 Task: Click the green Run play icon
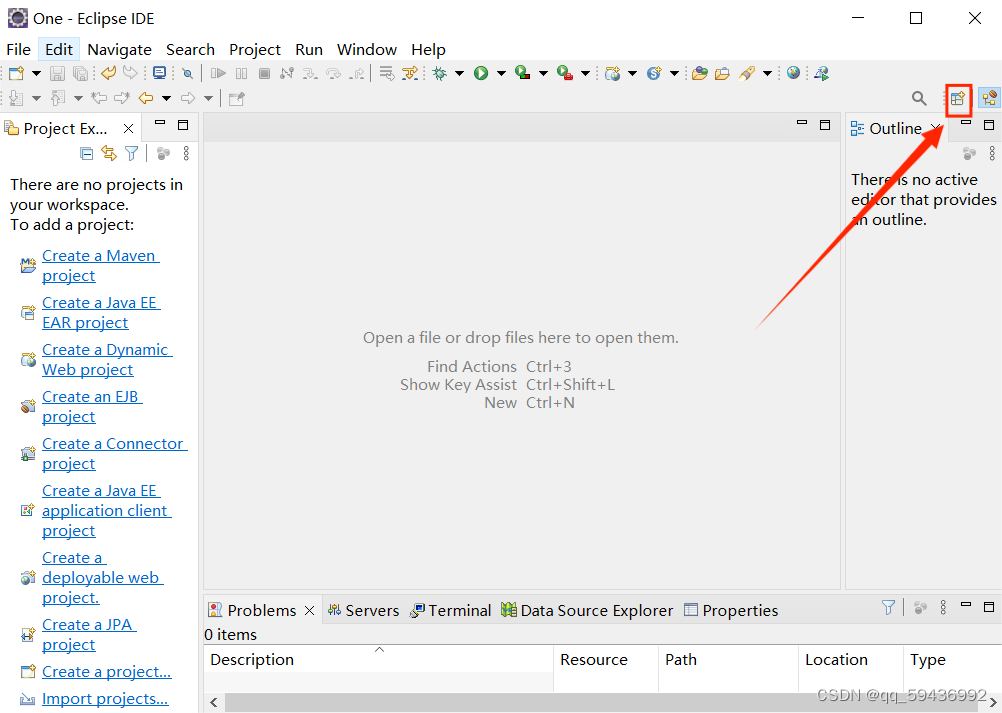pos(481,73)
